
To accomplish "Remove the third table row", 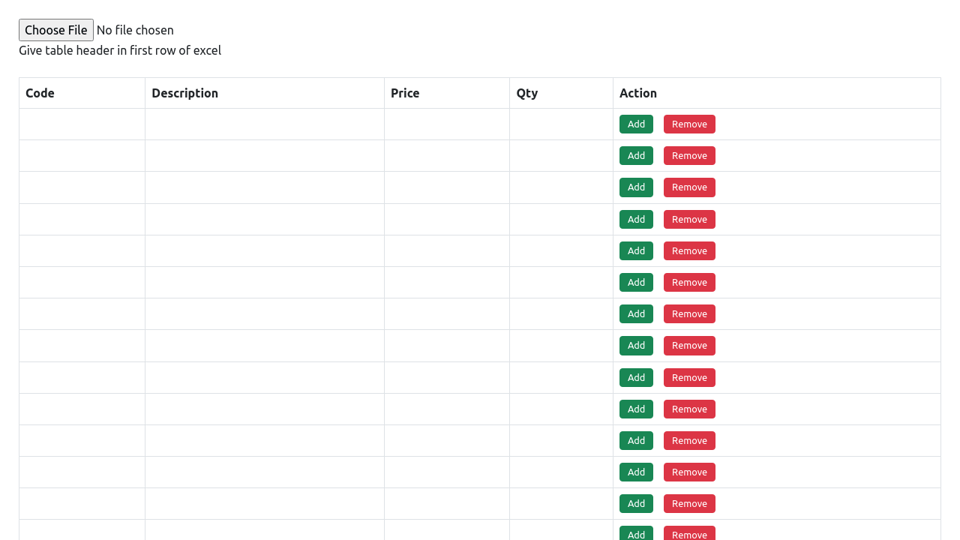I will [689, 187].
